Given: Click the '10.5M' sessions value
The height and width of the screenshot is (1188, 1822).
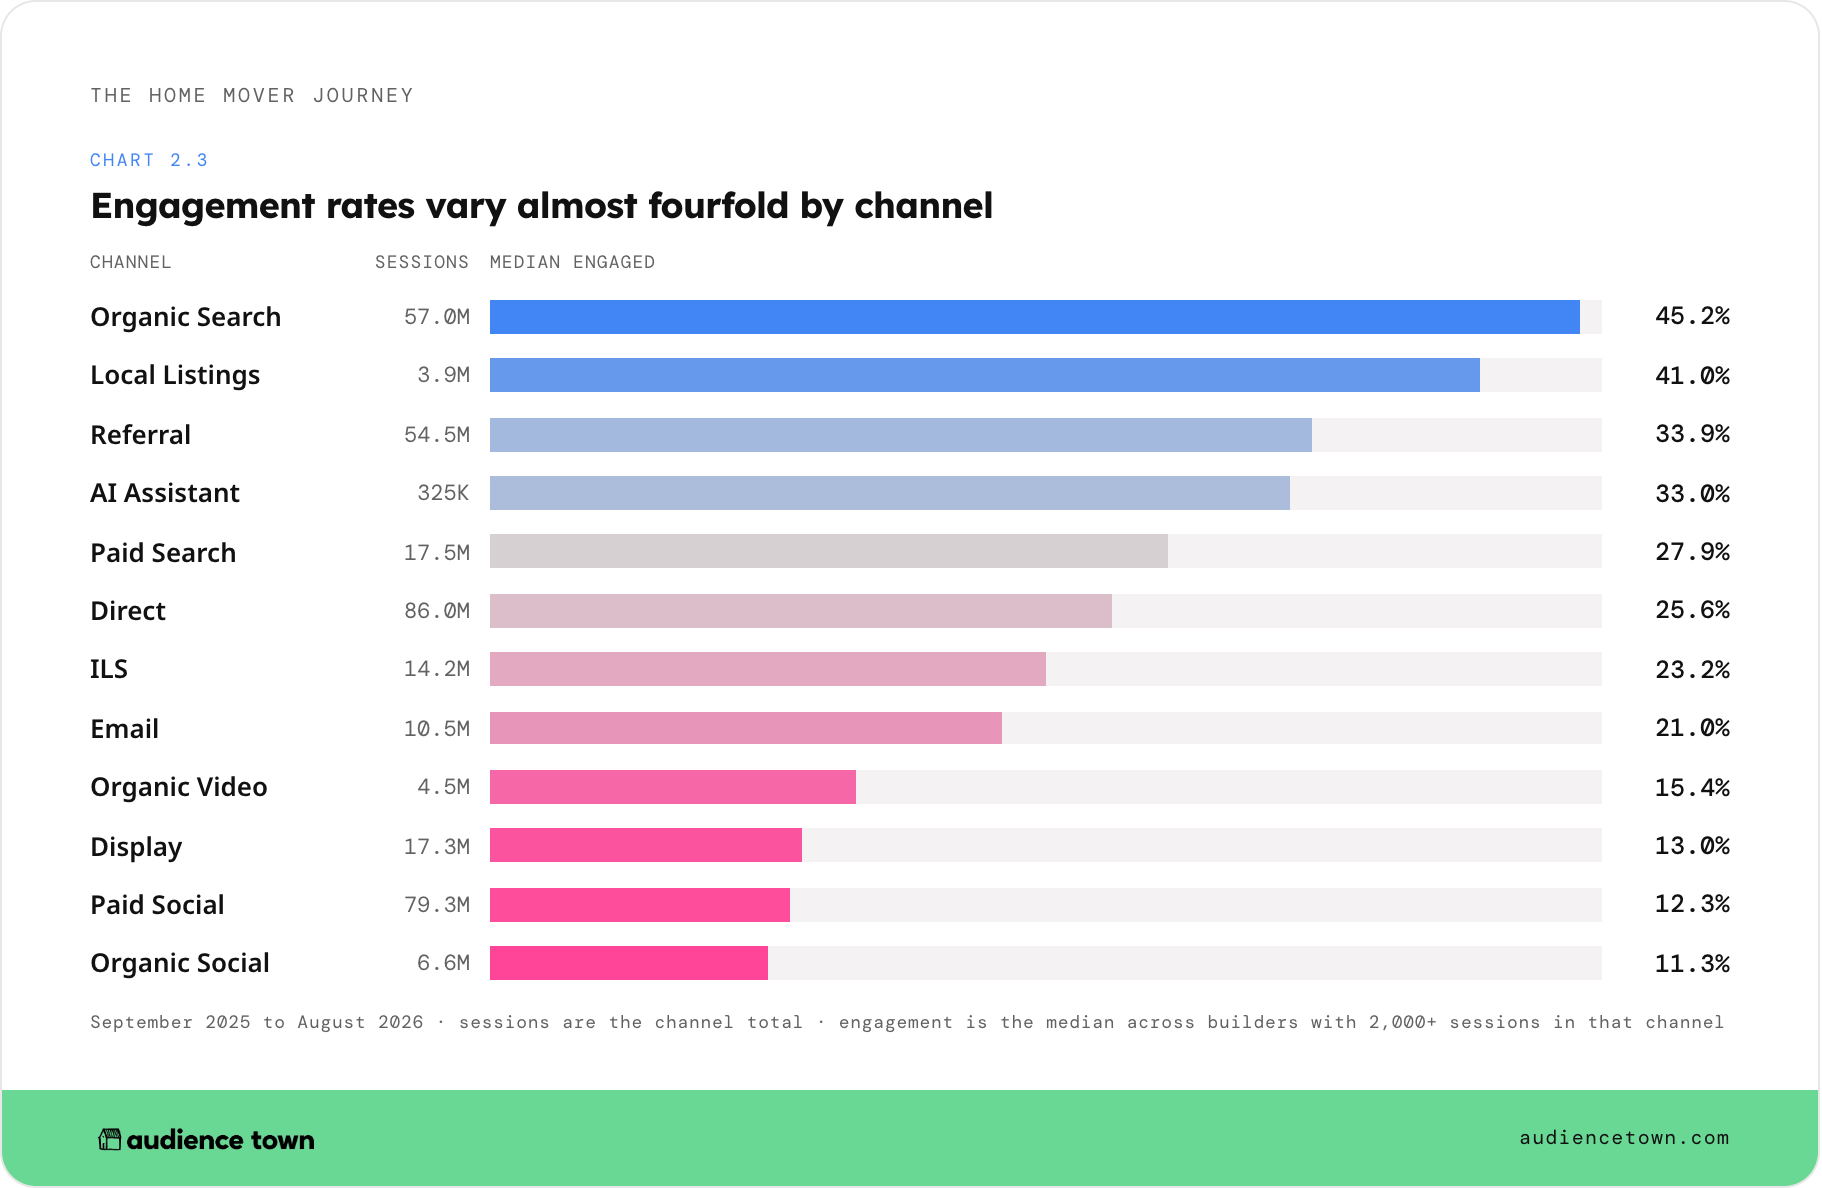Looking at the screenshot, I should coord(436,729).
